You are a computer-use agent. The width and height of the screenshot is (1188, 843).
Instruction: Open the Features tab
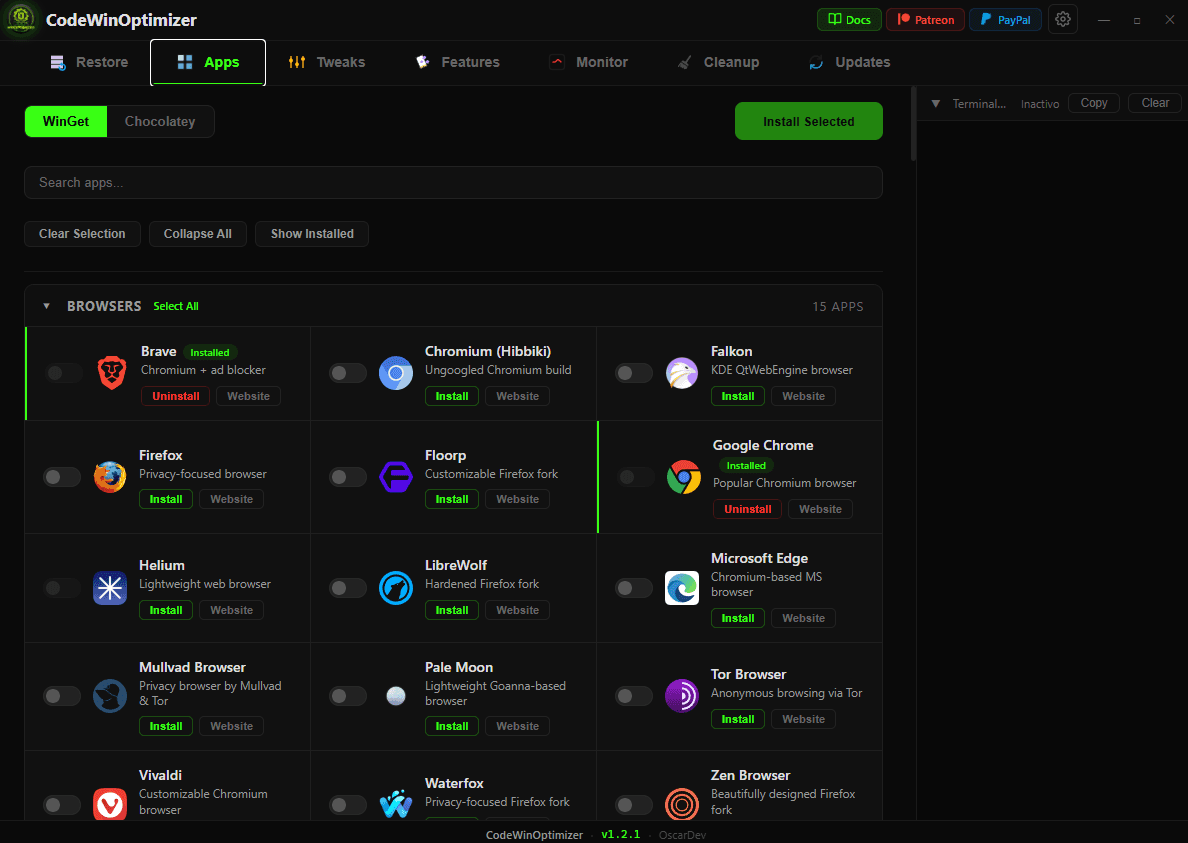tap(458, 62)
